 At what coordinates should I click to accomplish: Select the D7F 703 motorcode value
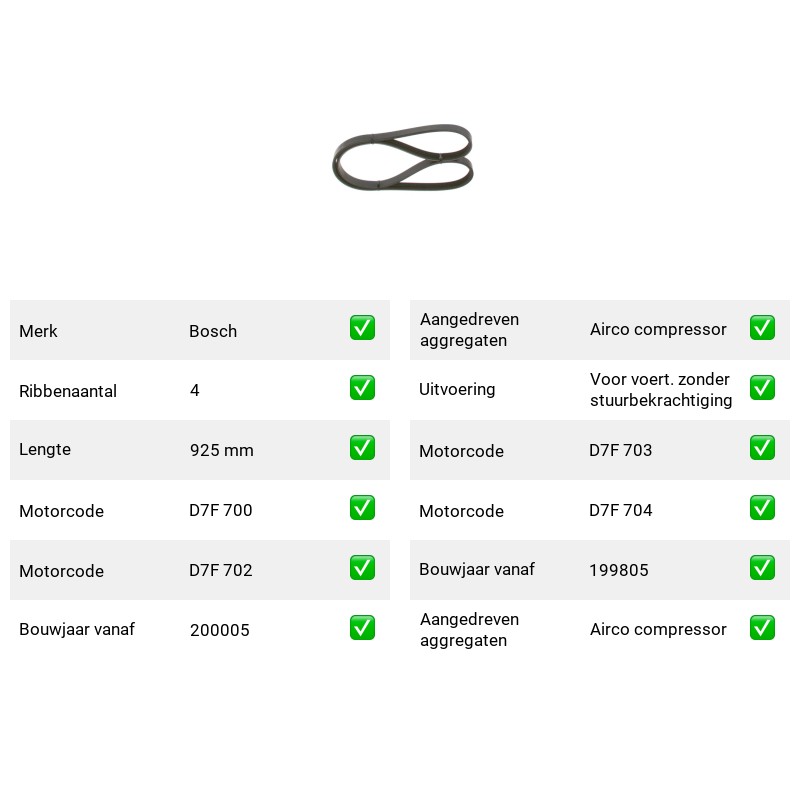620,450
